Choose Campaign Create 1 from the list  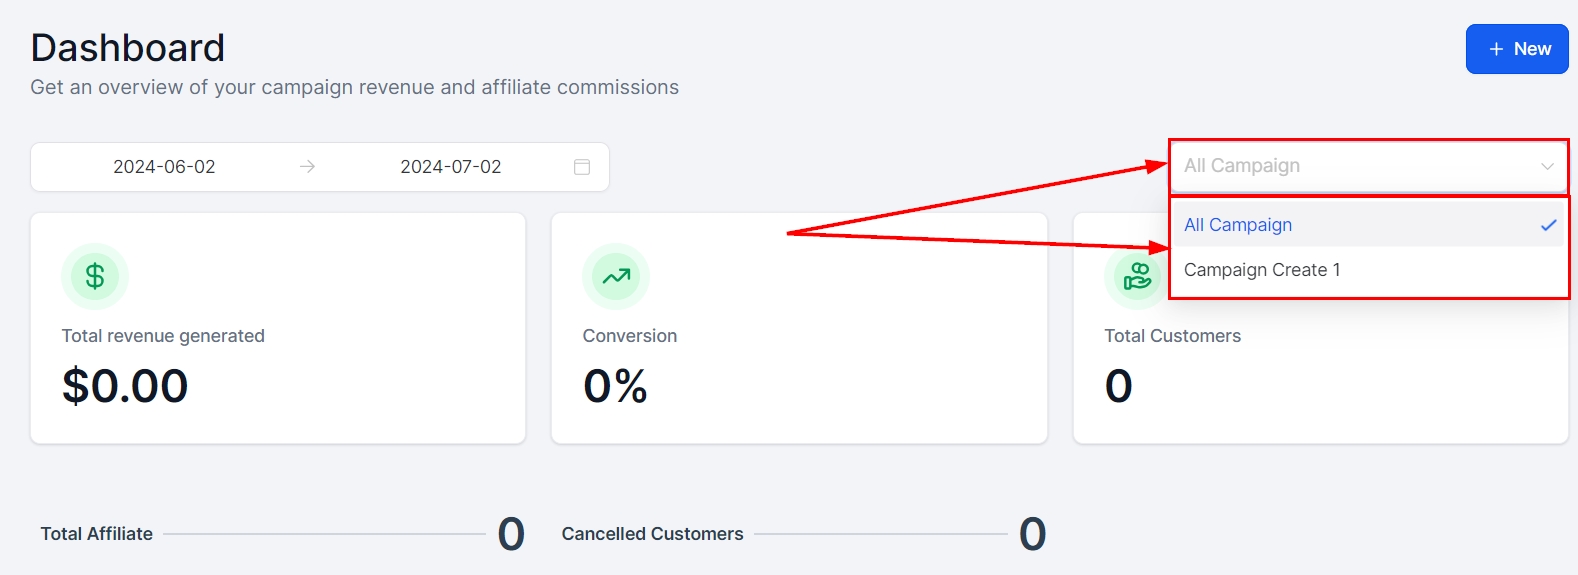pyautogui.click(x=1262, y=270)
